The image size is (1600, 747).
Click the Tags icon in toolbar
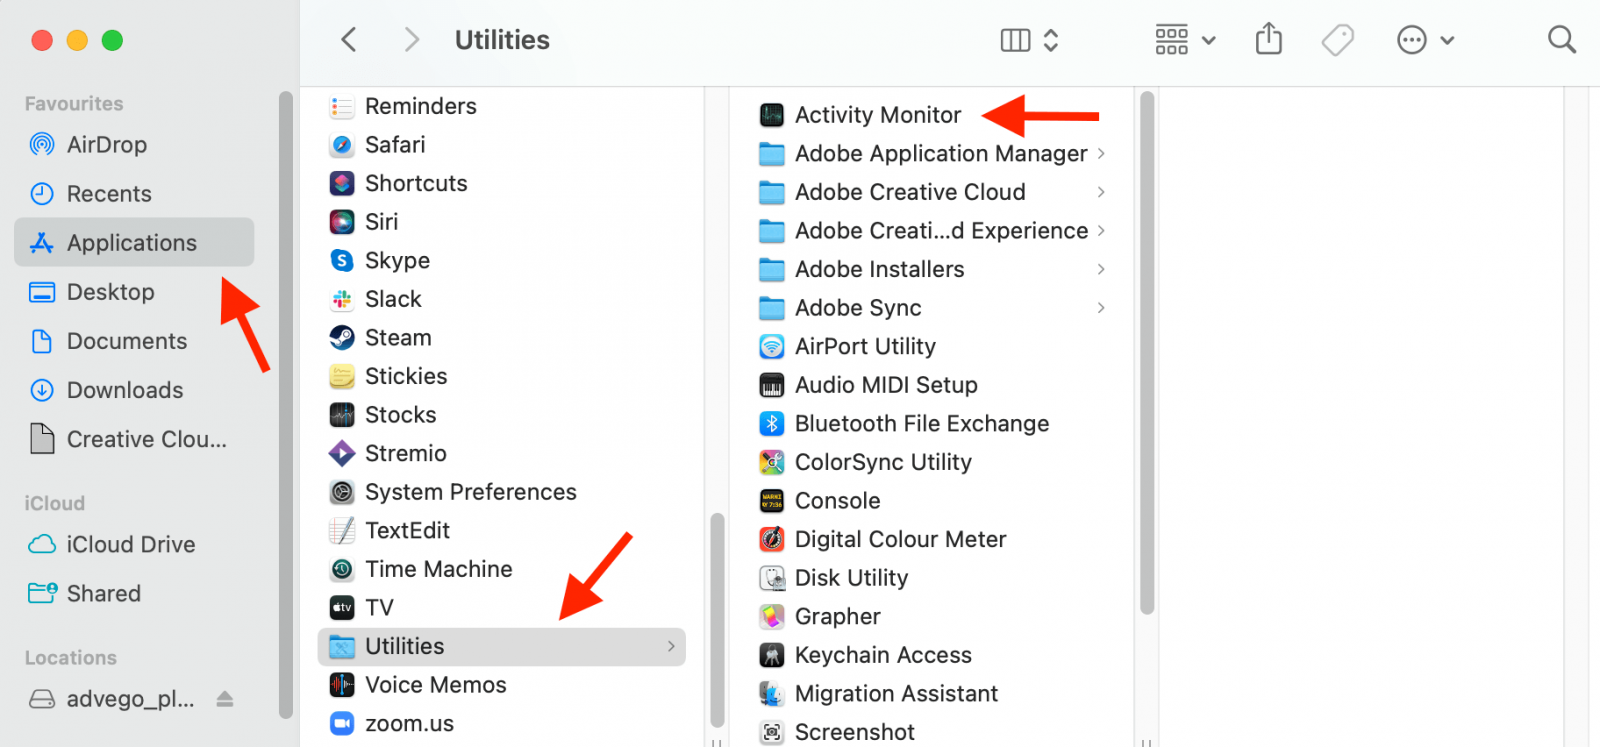point(1337,40)
